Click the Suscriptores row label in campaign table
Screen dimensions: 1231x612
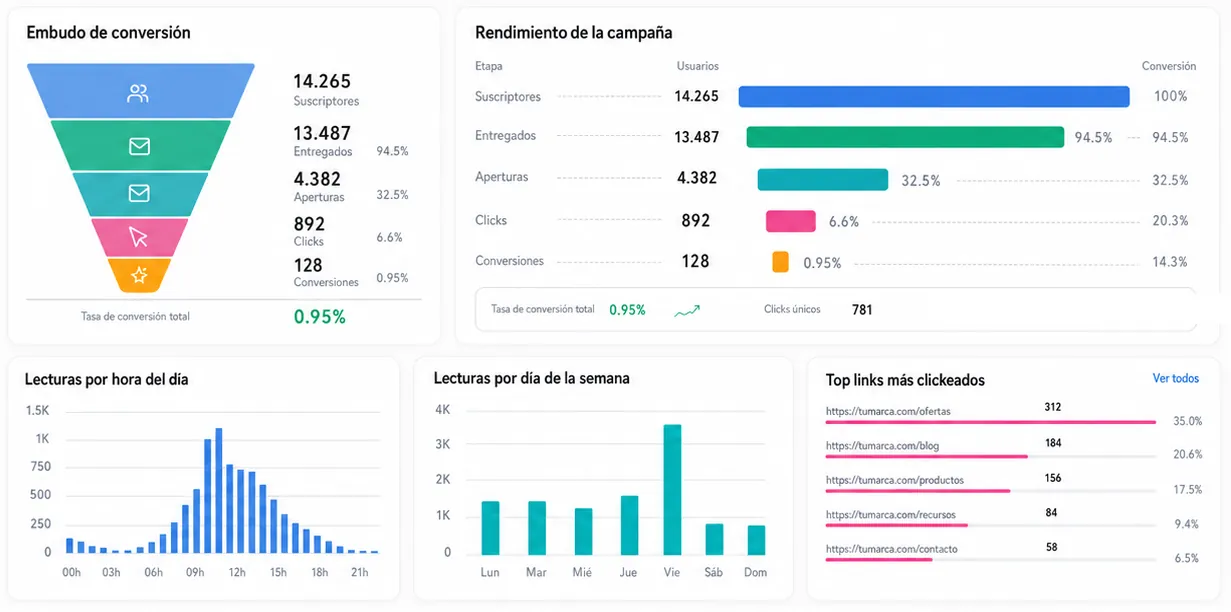point(508,97)
